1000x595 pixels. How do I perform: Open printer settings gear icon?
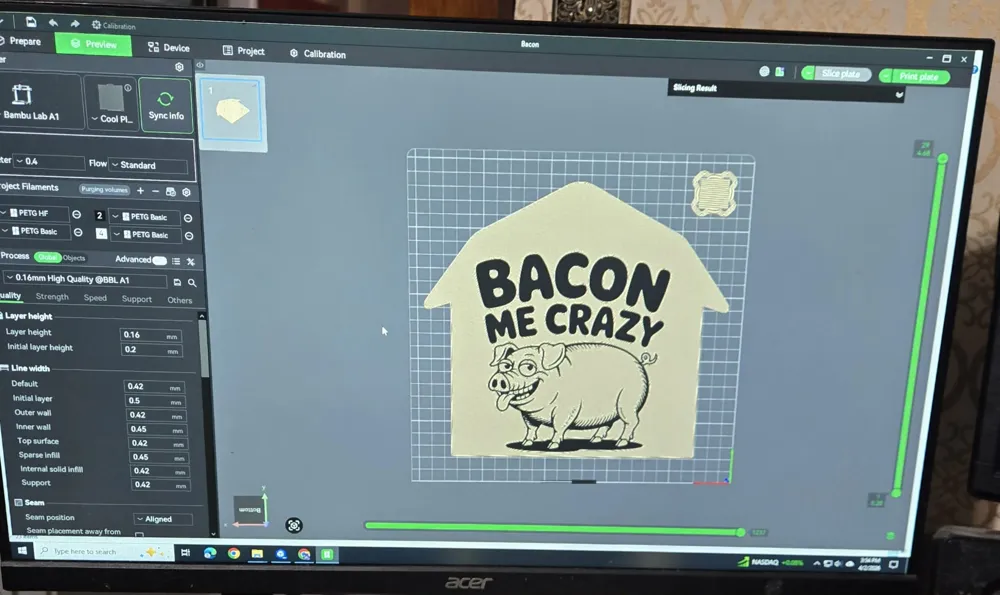coord(179,66)
